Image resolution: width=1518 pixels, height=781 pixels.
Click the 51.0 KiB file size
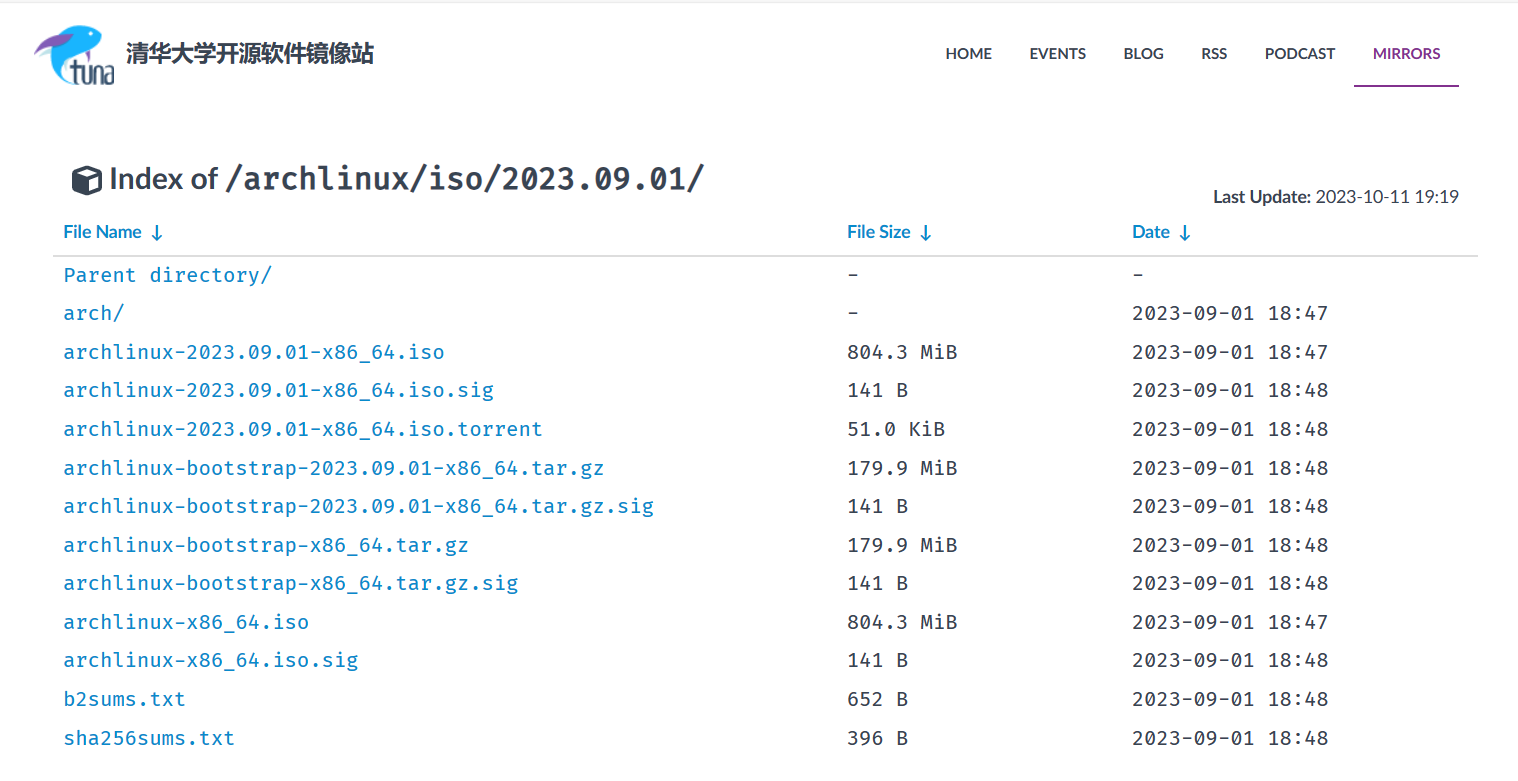point(896,429)
